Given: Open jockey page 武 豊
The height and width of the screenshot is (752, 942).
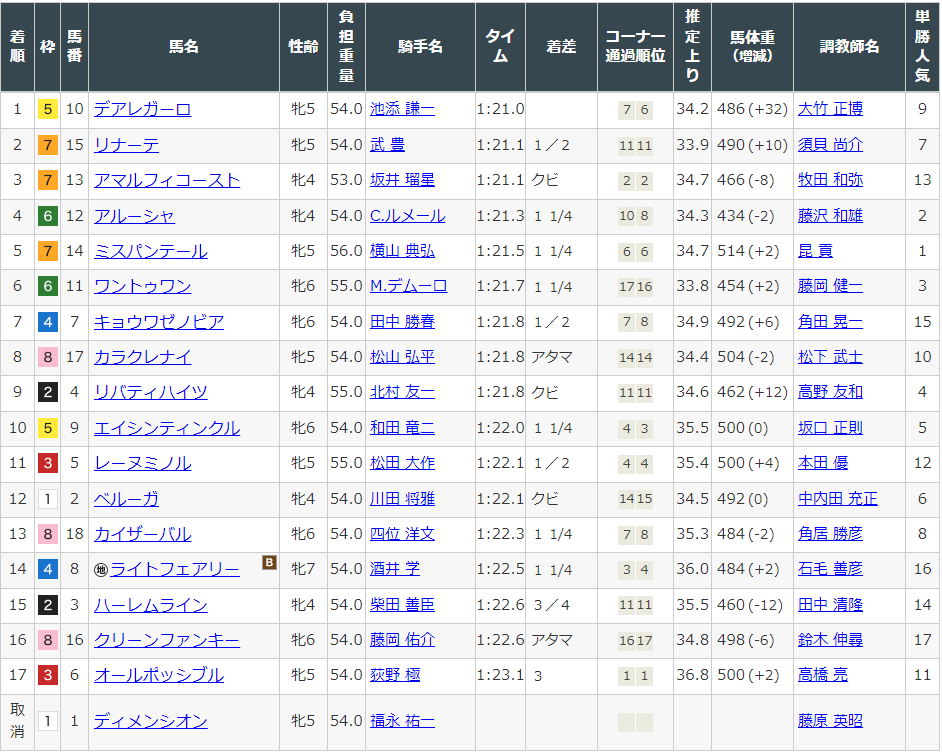Looking at the screenshot, I should click(x=387, y=145).
